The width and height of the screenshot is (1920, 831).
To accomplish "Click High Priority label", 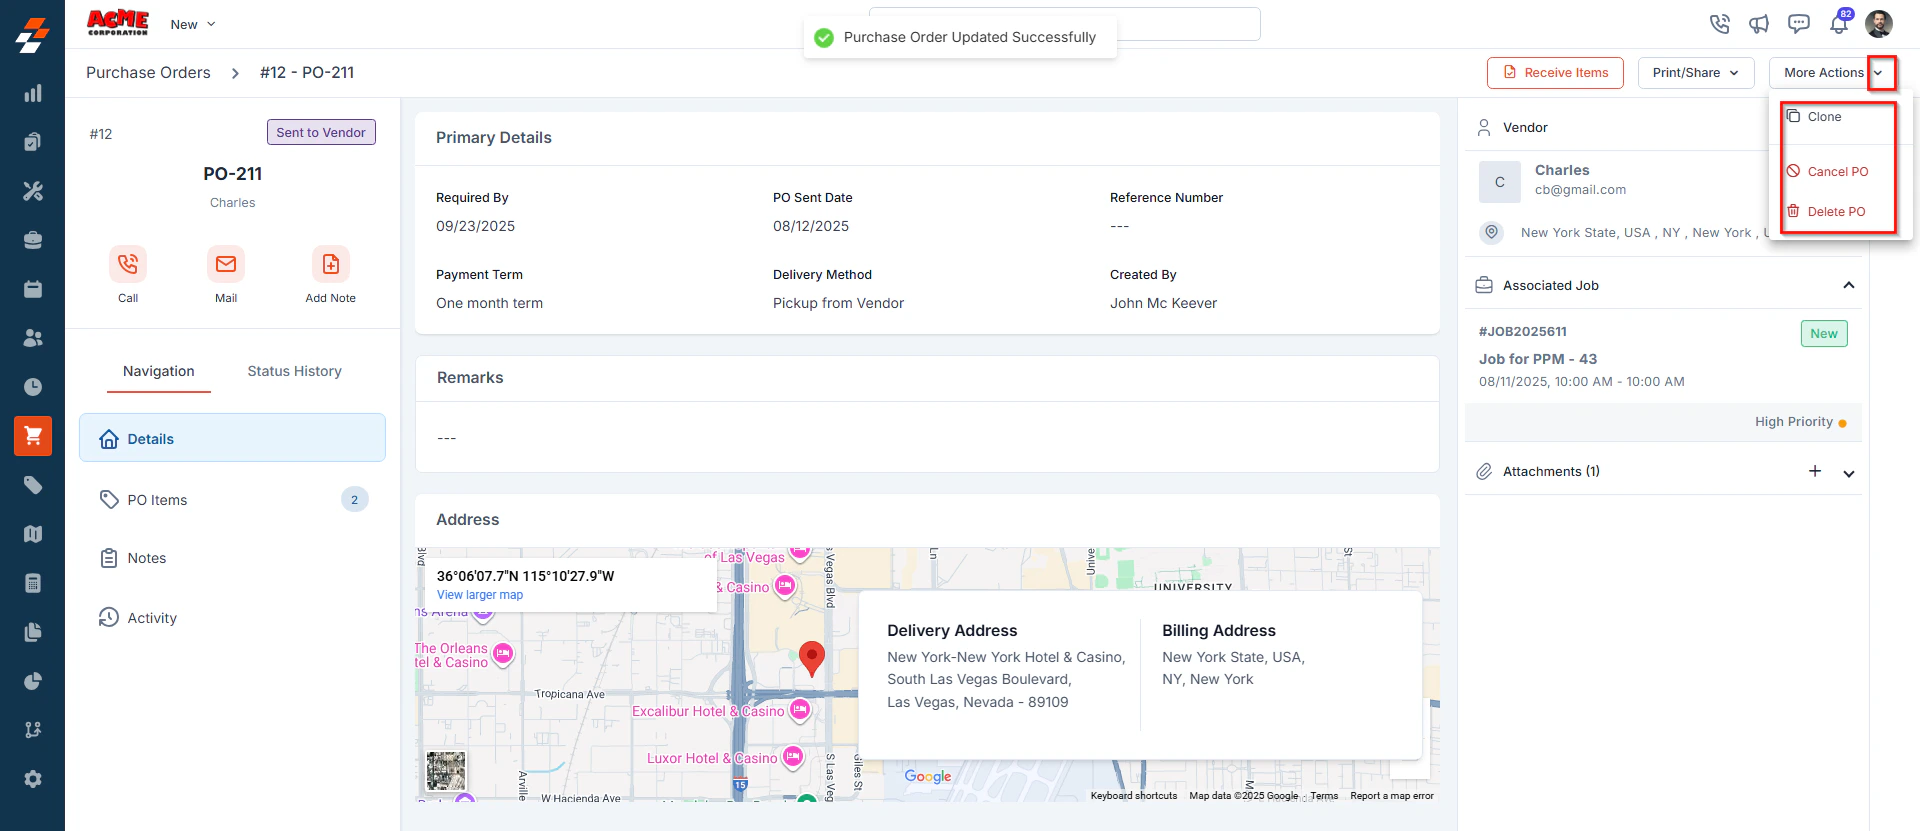I will [1794, 422].
